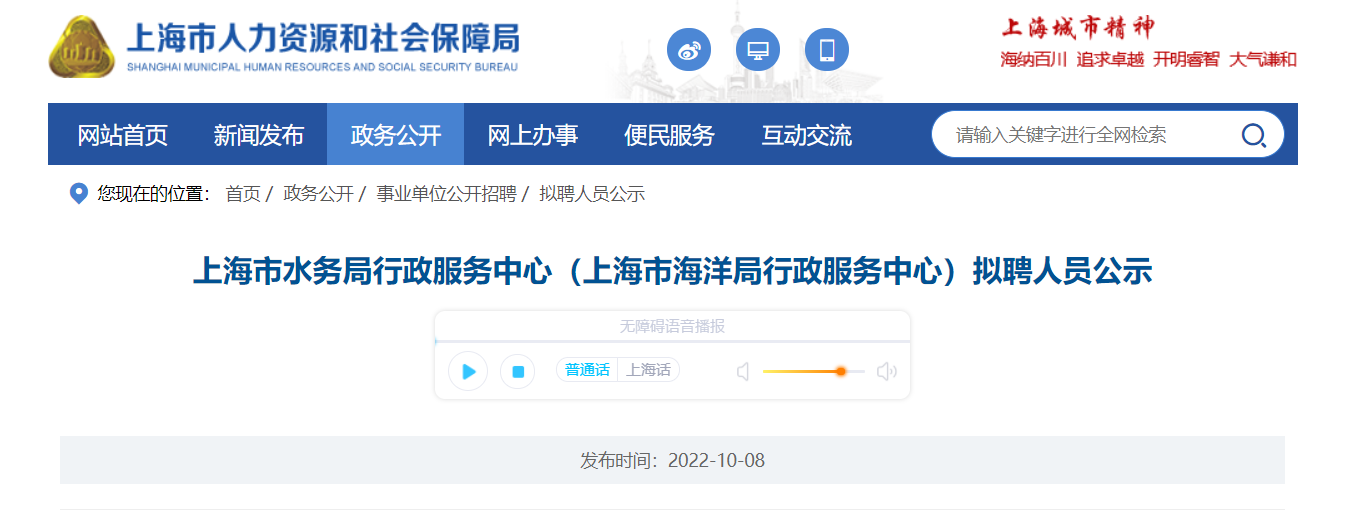
Task: Open 互动交流 navigation item
Action: coord(806,135)
